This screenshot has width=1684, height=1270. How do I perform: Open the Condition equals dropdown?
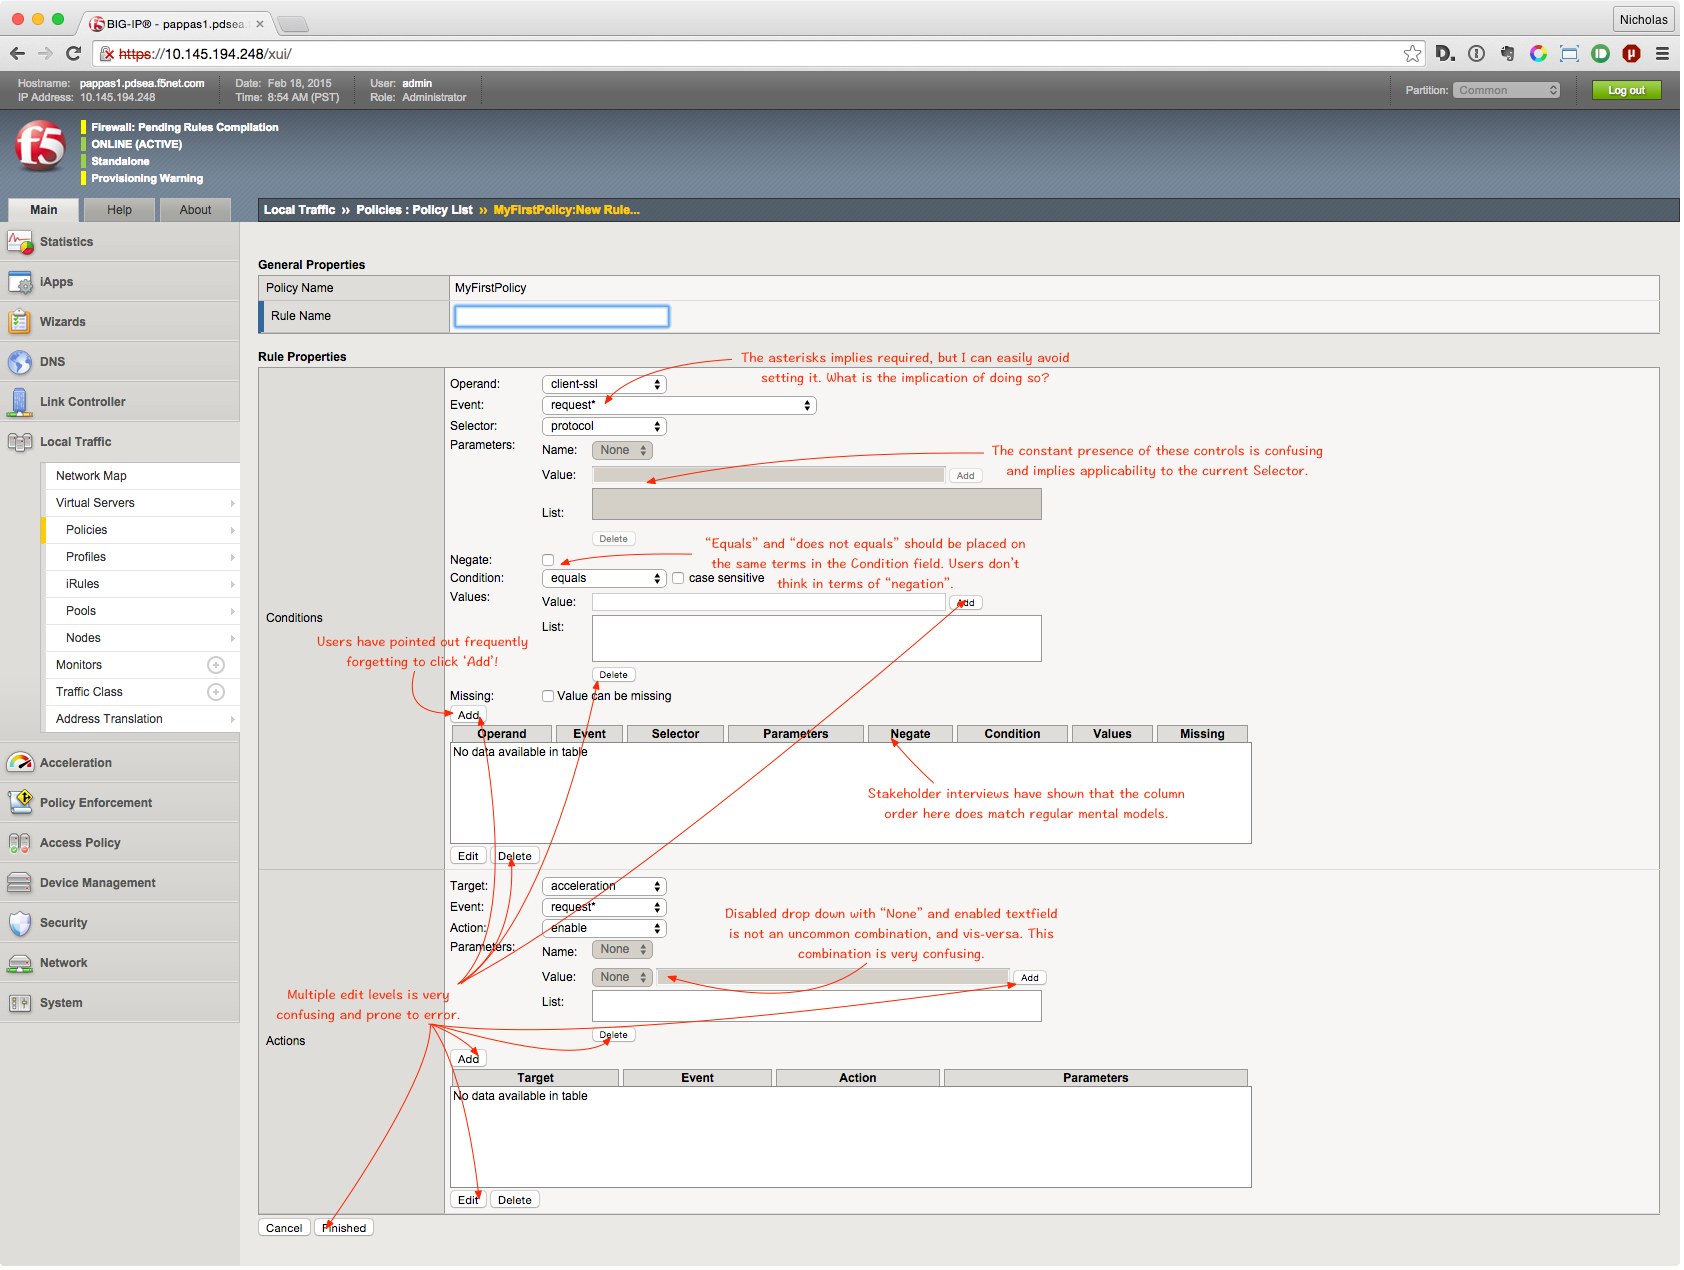click(x=604, y=578)
